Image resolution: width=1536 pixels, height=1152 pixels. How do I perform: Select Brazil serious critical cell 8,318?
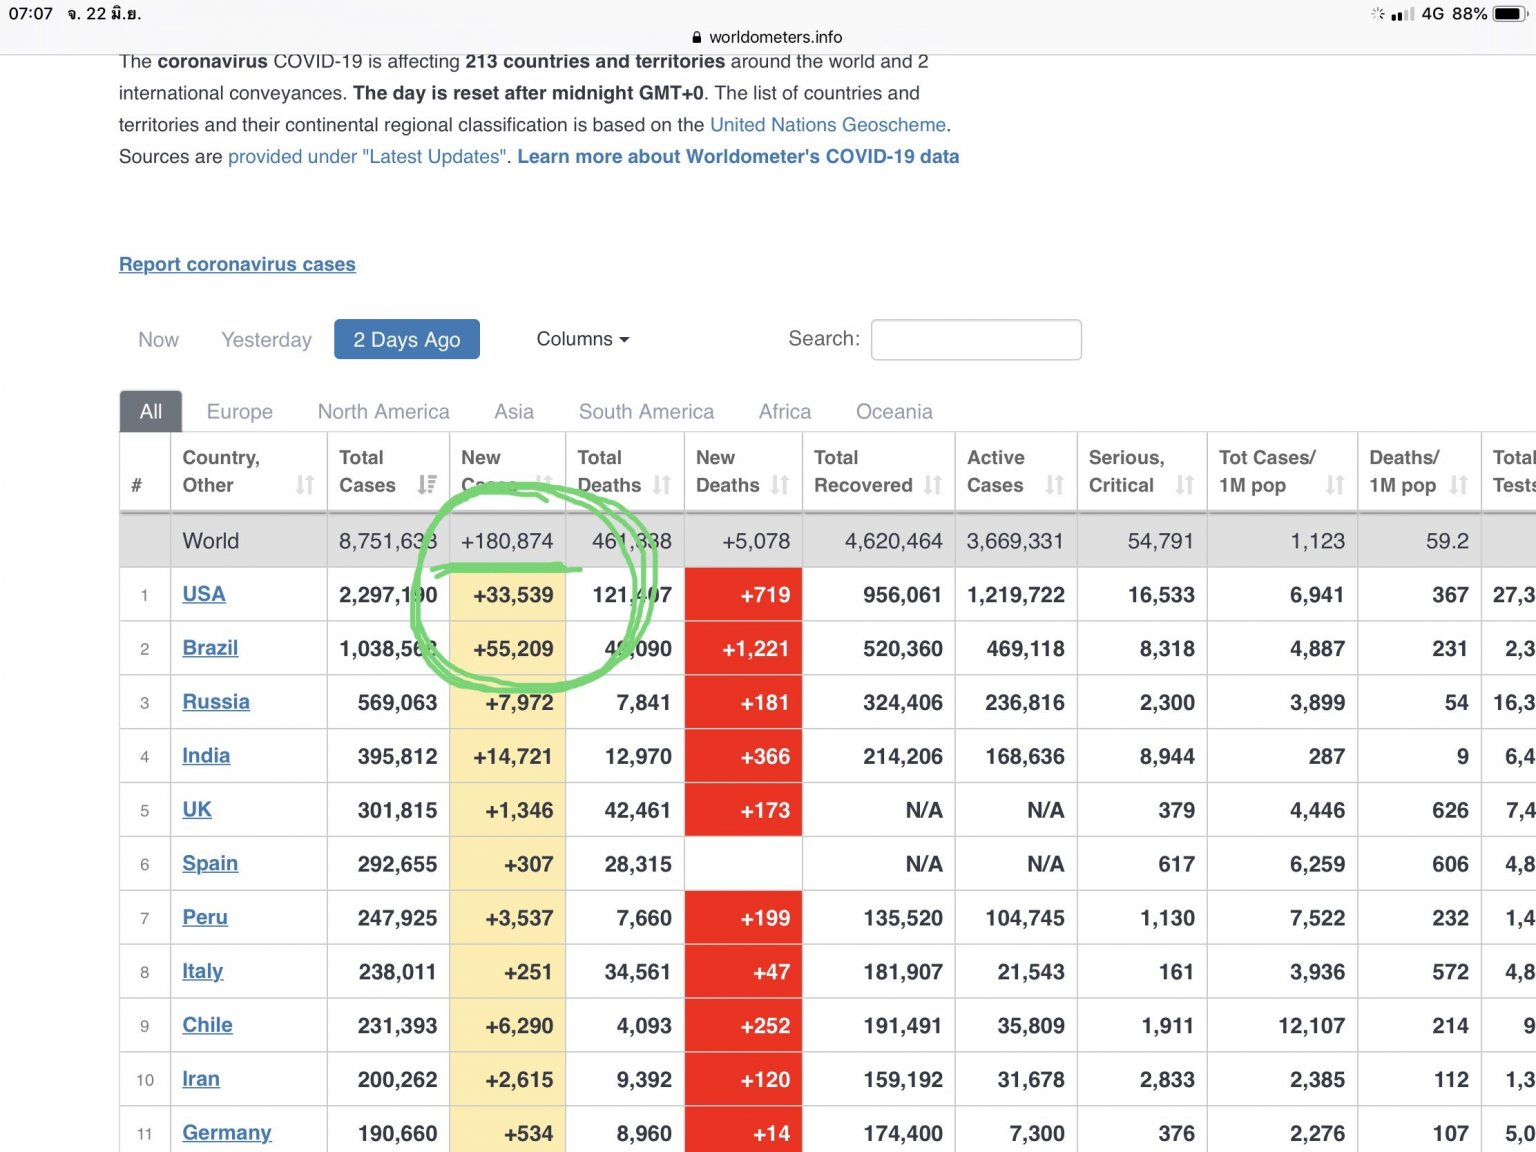pyautogui.click(x=1142, y=649)
